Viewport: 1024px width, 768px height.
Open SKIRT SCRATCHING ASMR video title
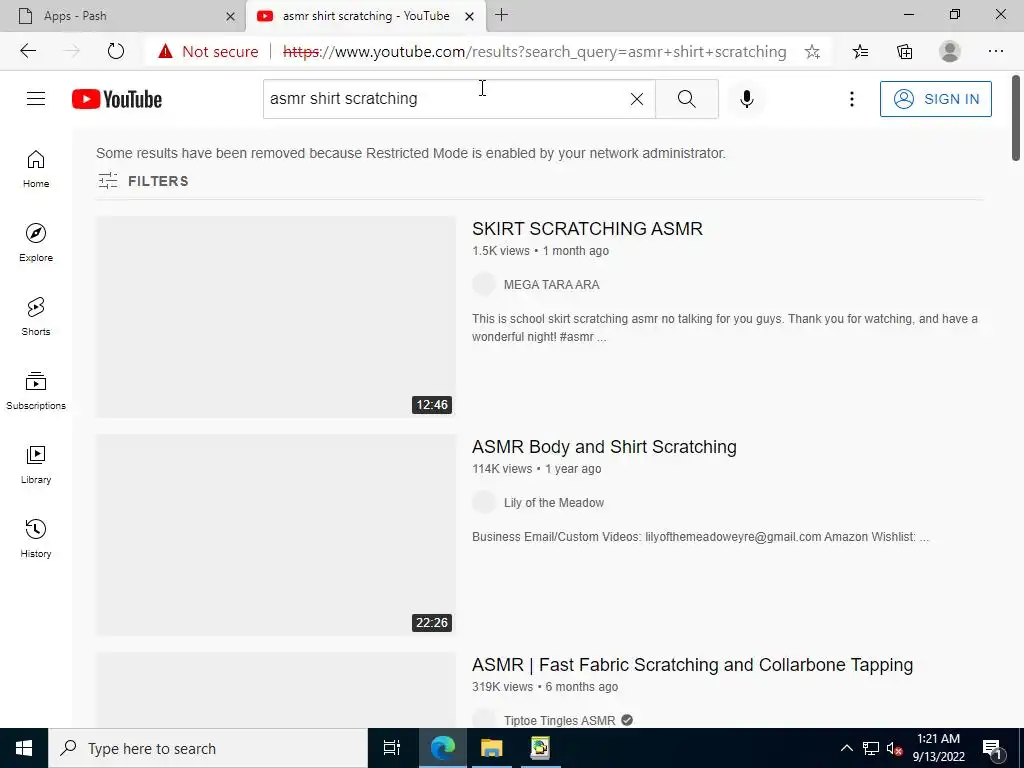[587, 229]
